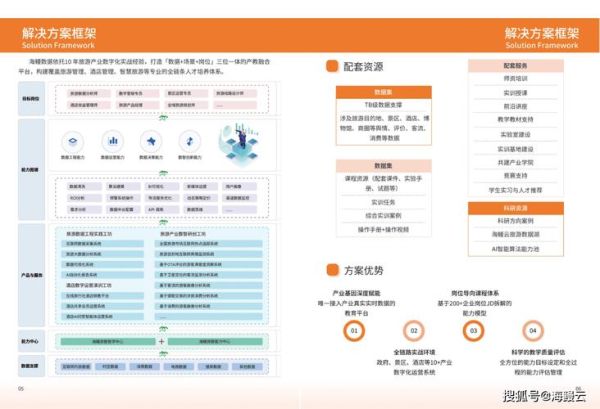Viewport: 600px width, 409px height.
Task: Click the 数据支撑 row label
Action: click(30, 366)
